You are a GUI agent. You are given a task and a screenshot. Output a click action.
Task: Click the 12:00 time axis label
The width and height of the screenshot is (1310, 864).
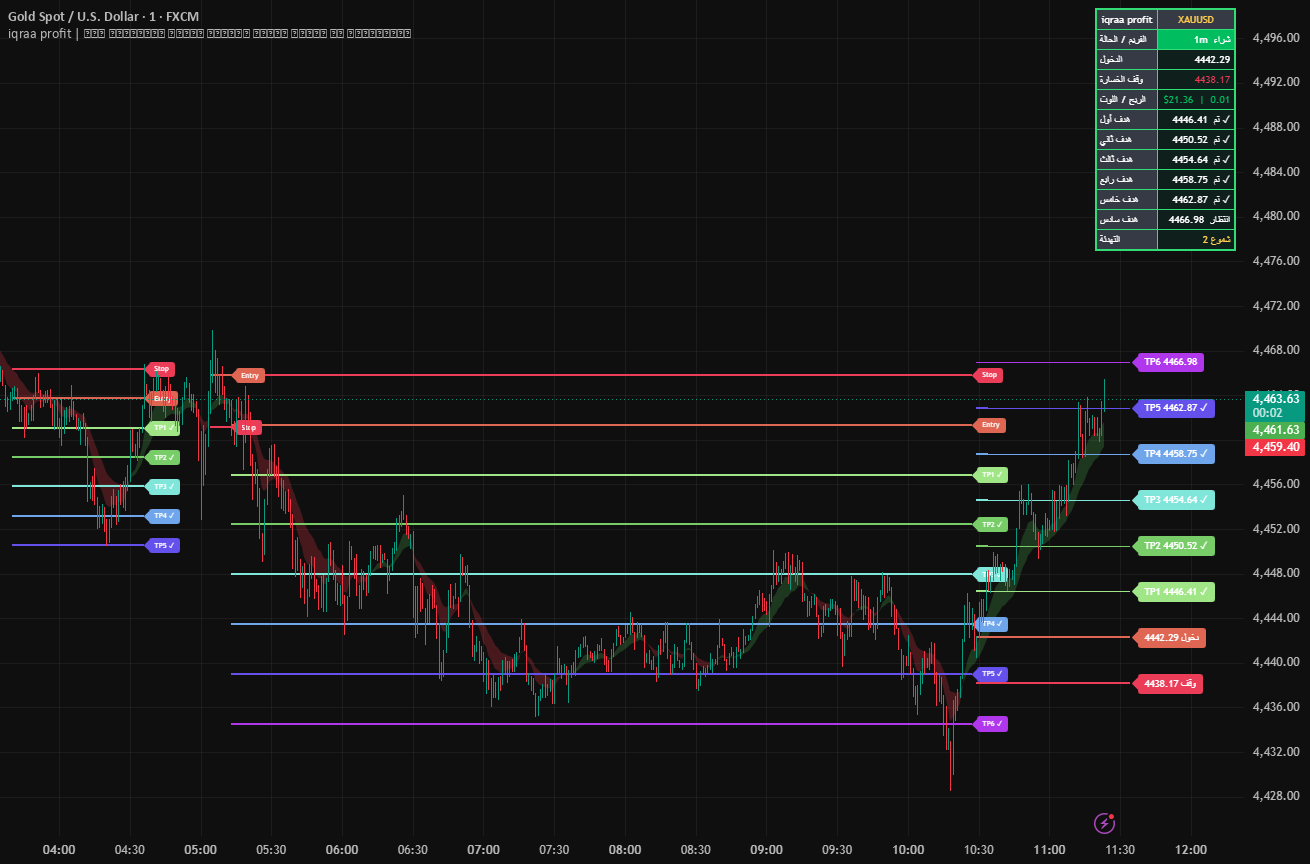(1191, 849)
